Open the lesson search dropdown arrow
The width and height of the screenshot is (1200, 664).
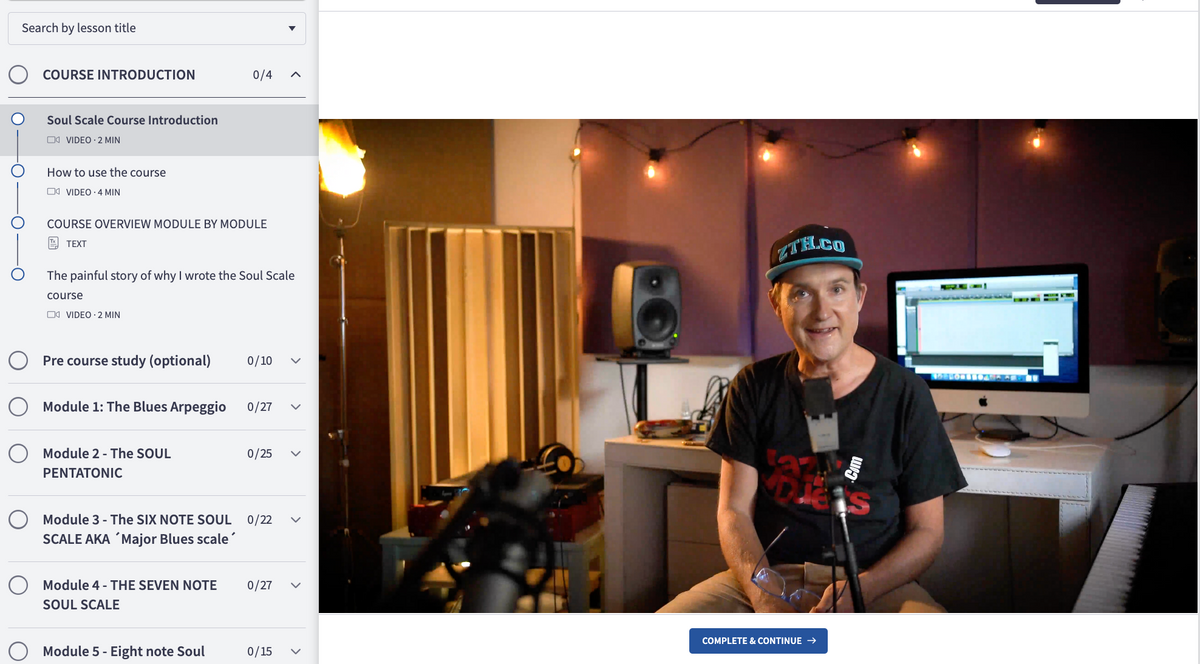(x=292, y=28)
